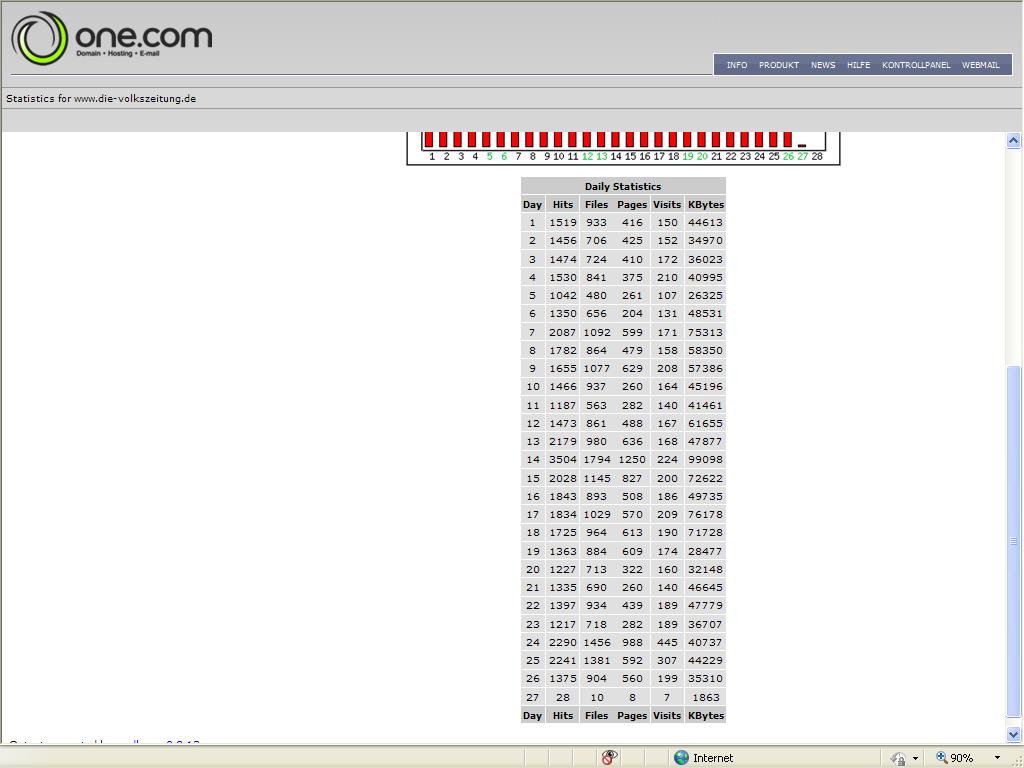Image resolution: width=1024 pixels, height=768 pixels.
Task: Go to KONTROLLPANEL in navigation bar
Action: tap(916, 65)
